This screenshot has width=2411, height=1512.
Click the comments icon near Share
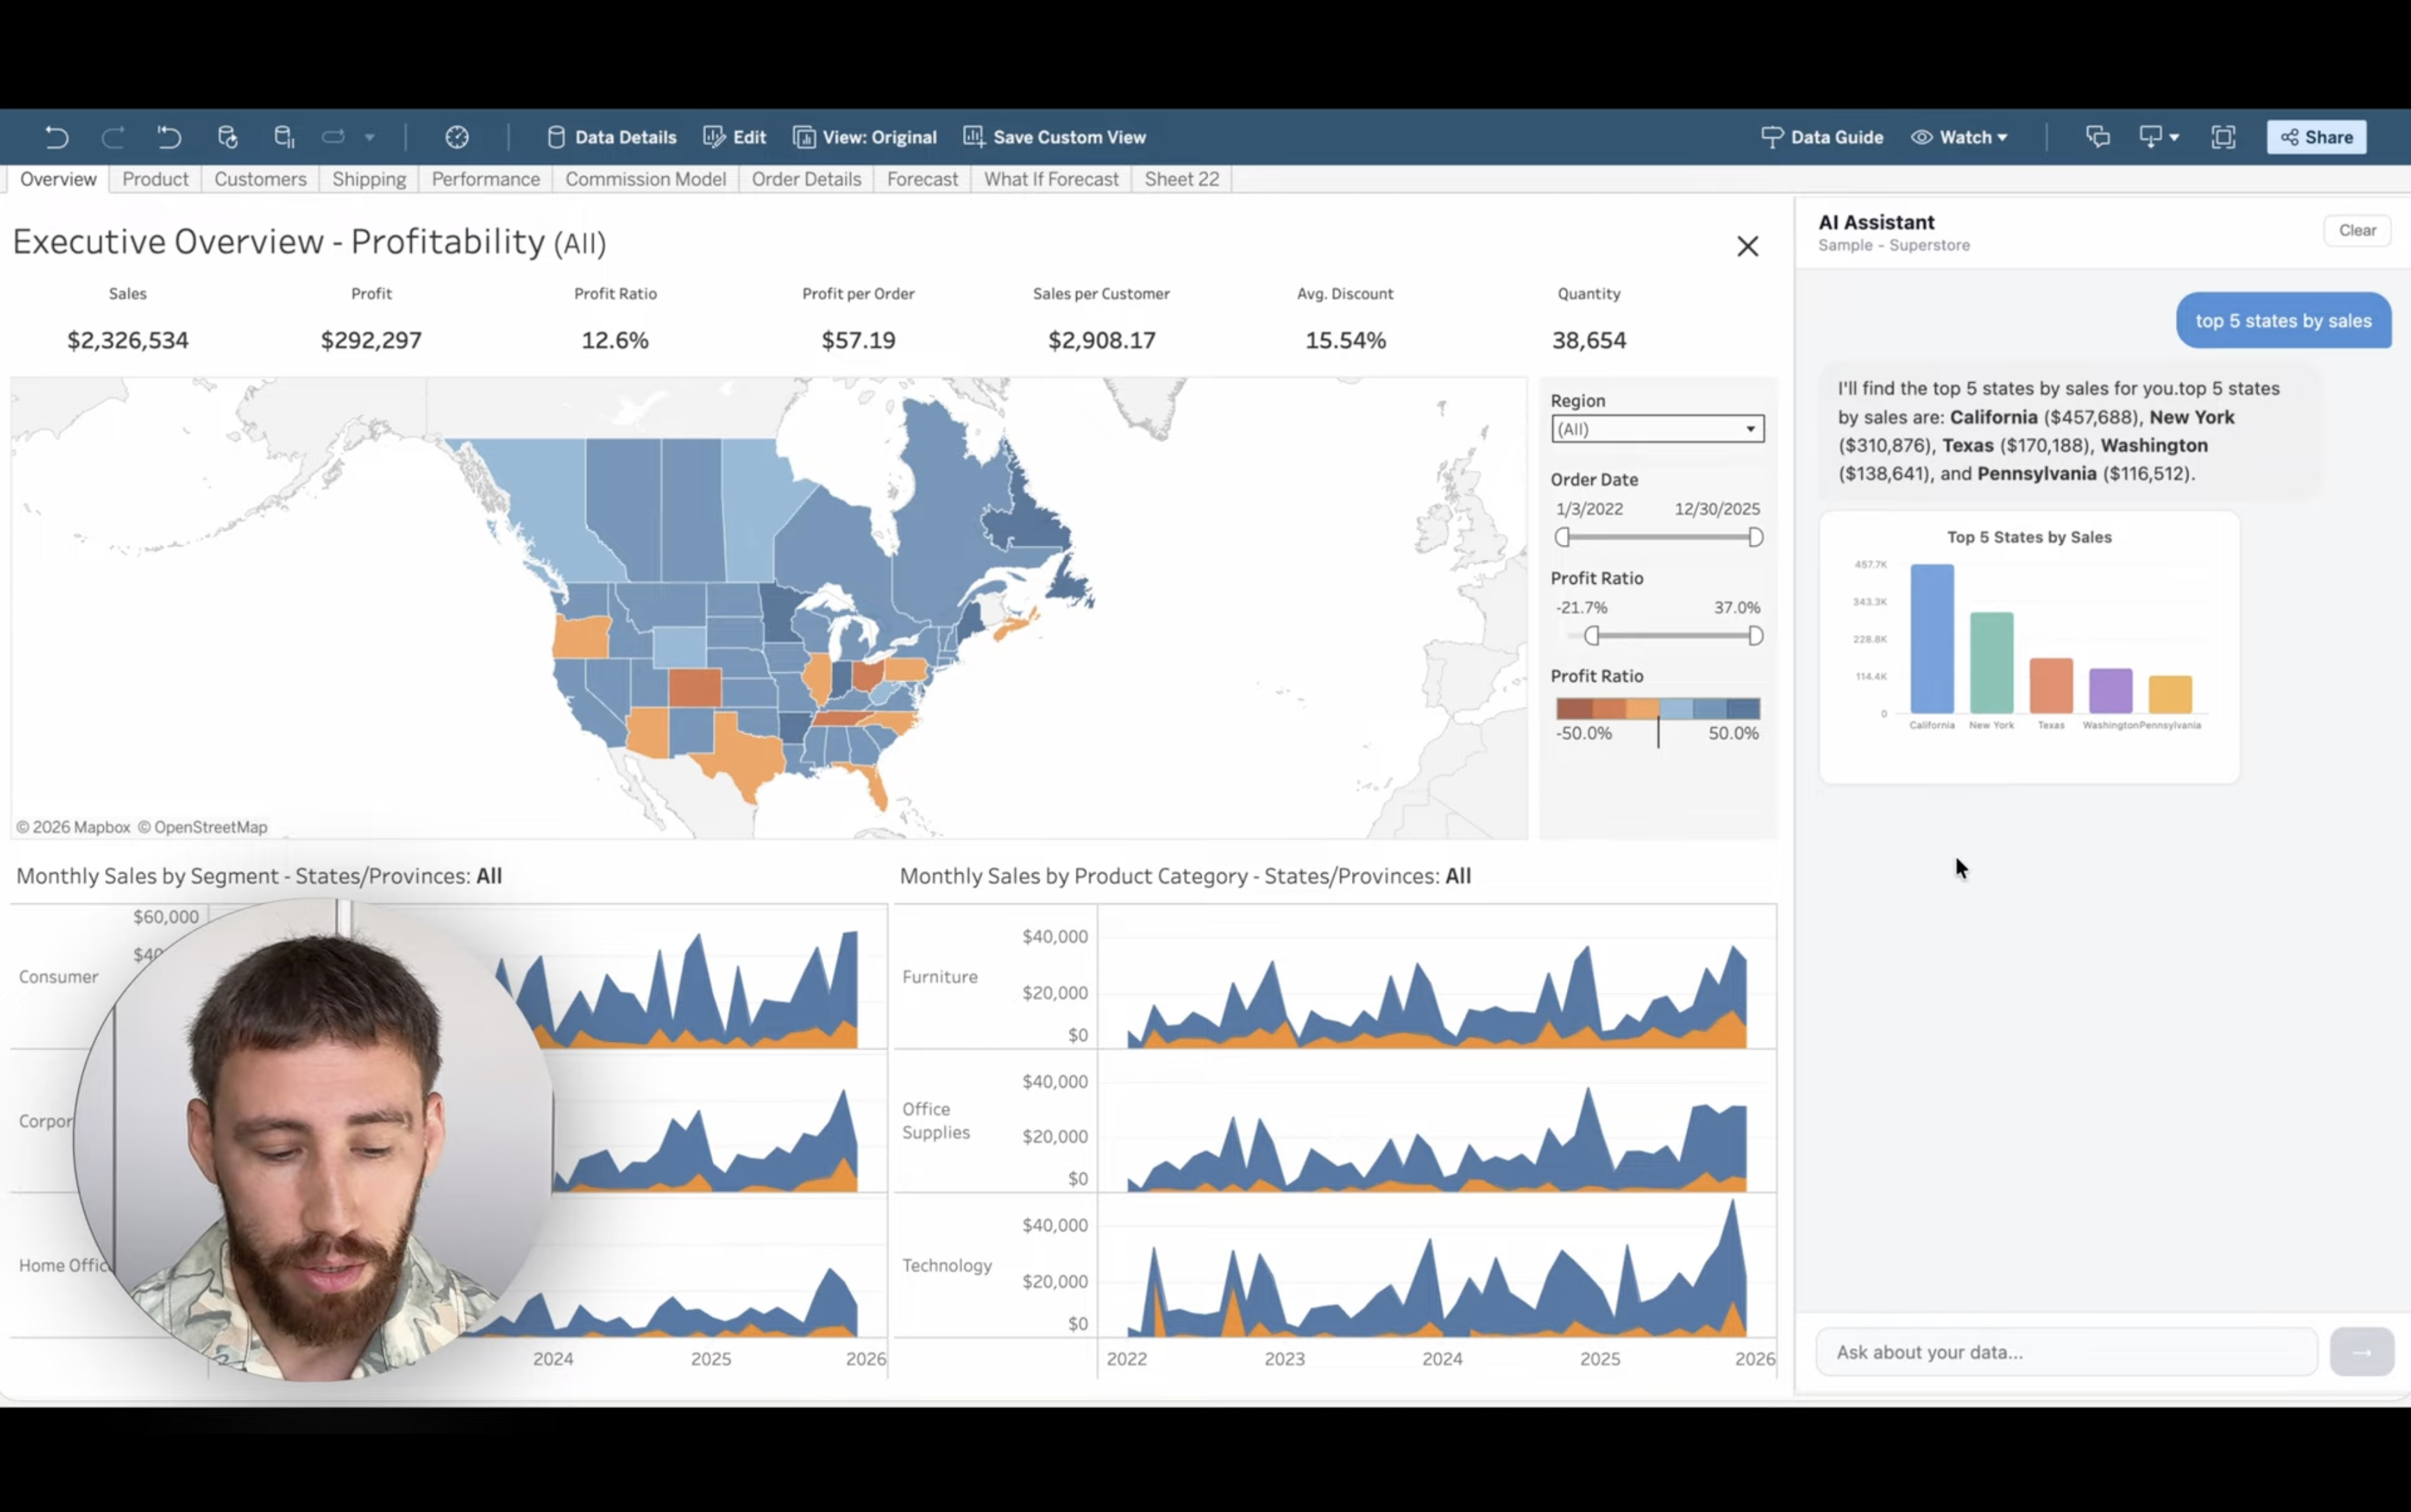point(2097,137)
